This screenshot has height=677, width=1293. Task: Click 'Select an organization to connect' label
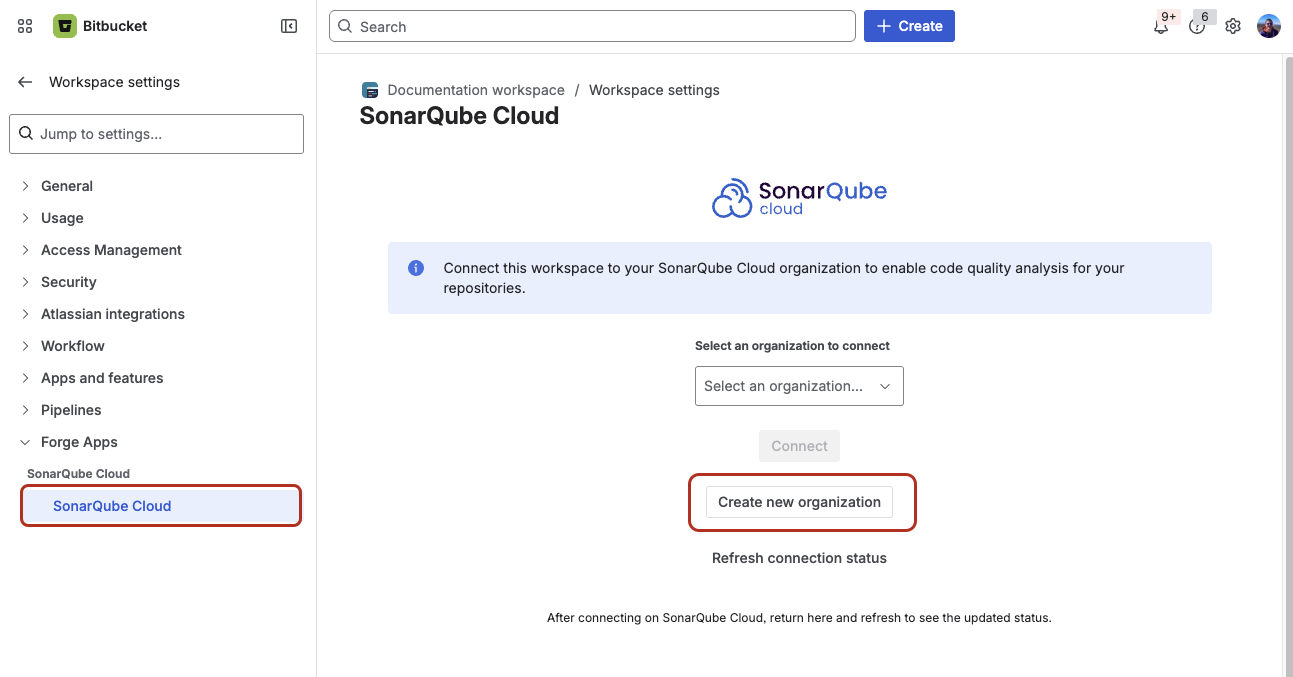[x=792, y=346]
